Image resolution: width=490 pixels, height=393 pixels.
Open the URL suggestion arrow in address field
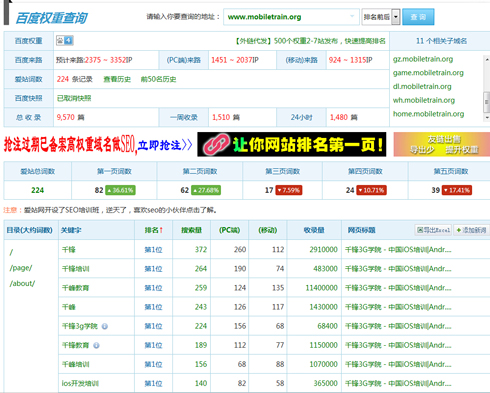(352, 16)
